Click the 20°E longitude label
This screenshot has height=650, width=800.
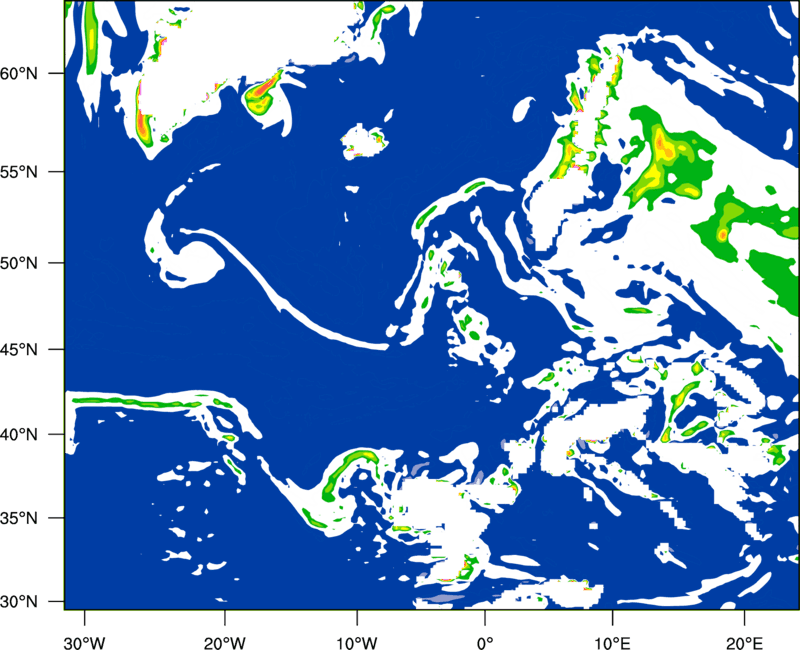click(744, 643)
